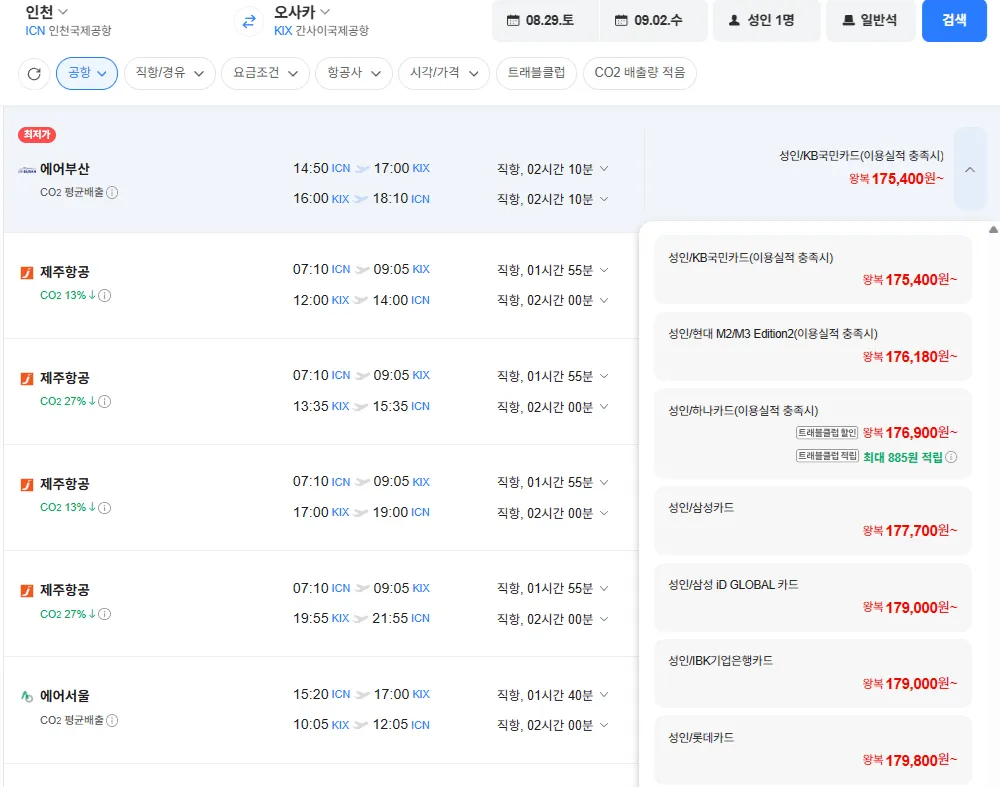Open the 오사카 arrival city dropdown
Image resolution: width=1000 pixels, height=787 pixels.
pos(302,11)
